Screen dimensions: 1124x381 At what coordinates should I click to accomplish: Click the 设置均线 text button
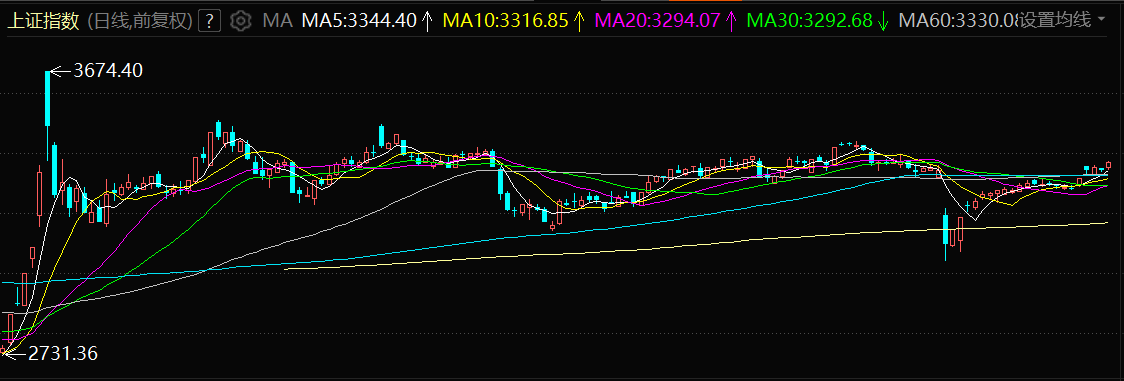pos(1054,21)
